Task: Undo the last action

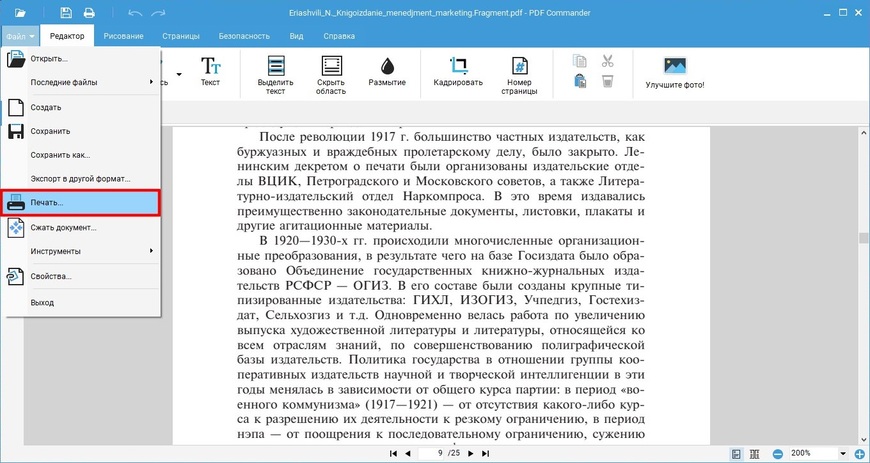Action: point(135,12)
